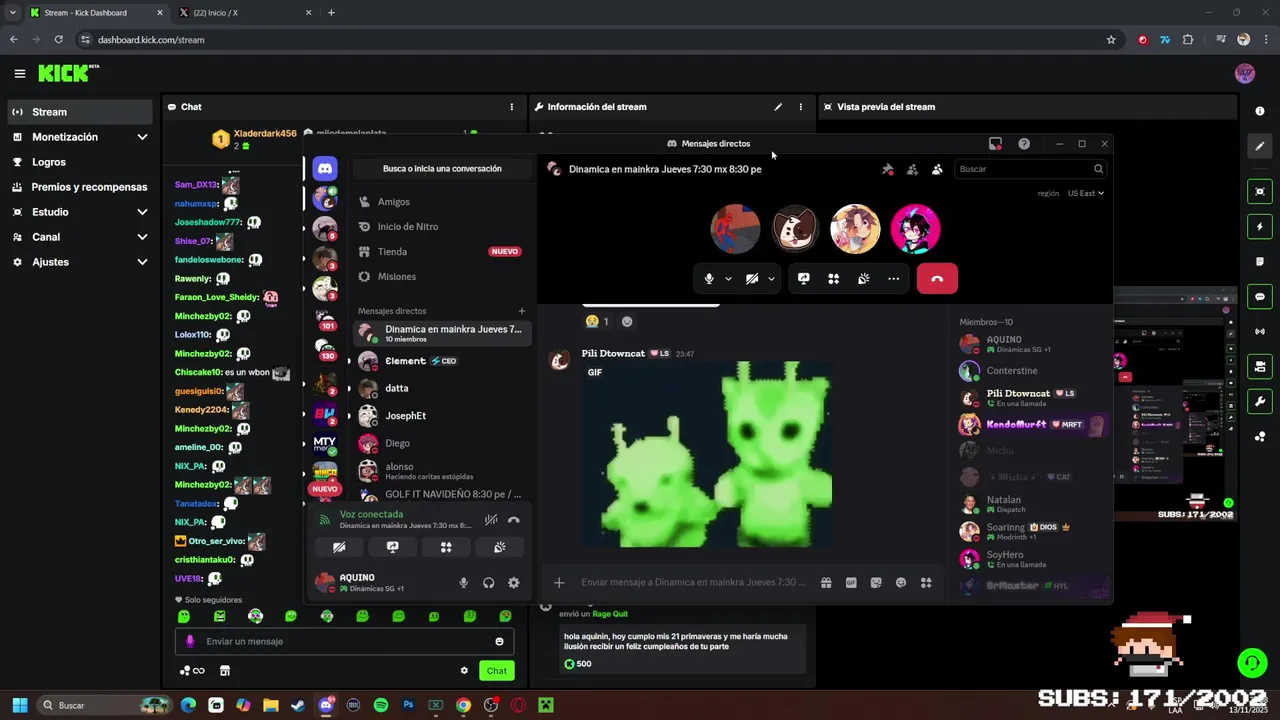Image resolution: width=1280 pixels, height=720 pixels.
Task: Open Discord inbox icon in title bar
Action: click(995, 144)
